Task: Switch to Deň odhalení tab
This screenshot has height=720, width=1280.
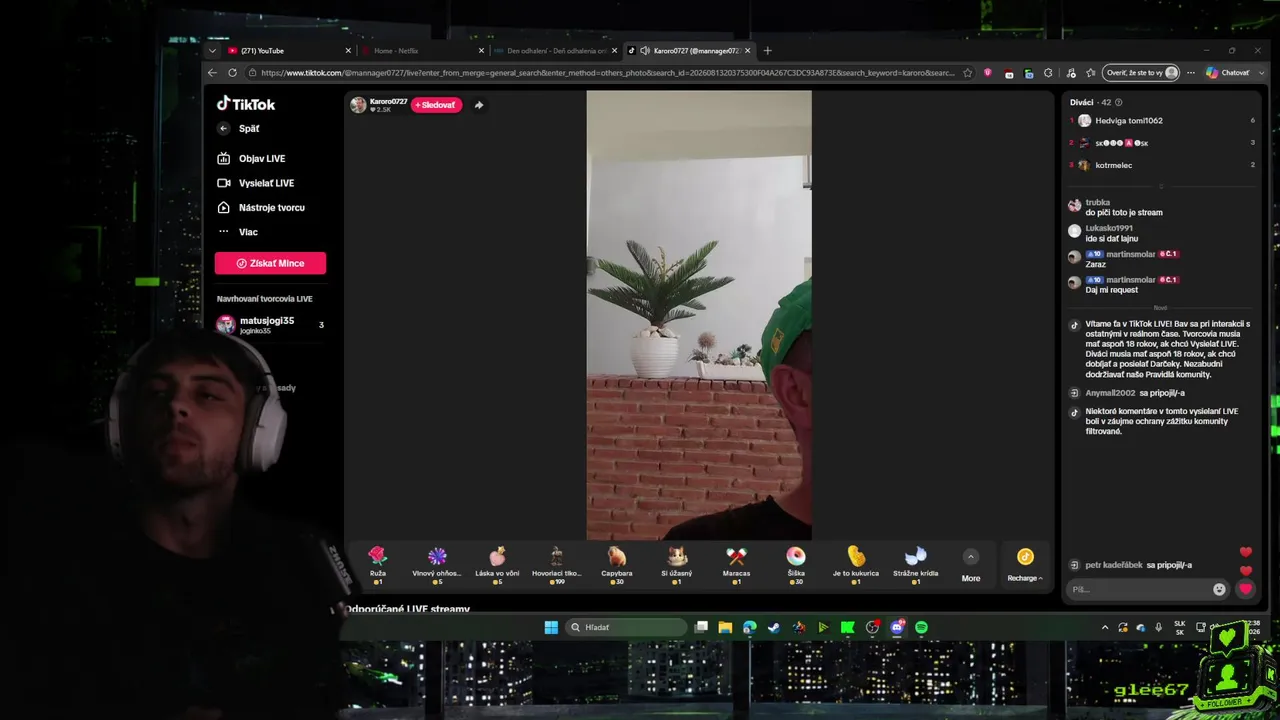Action: [554, 51]
